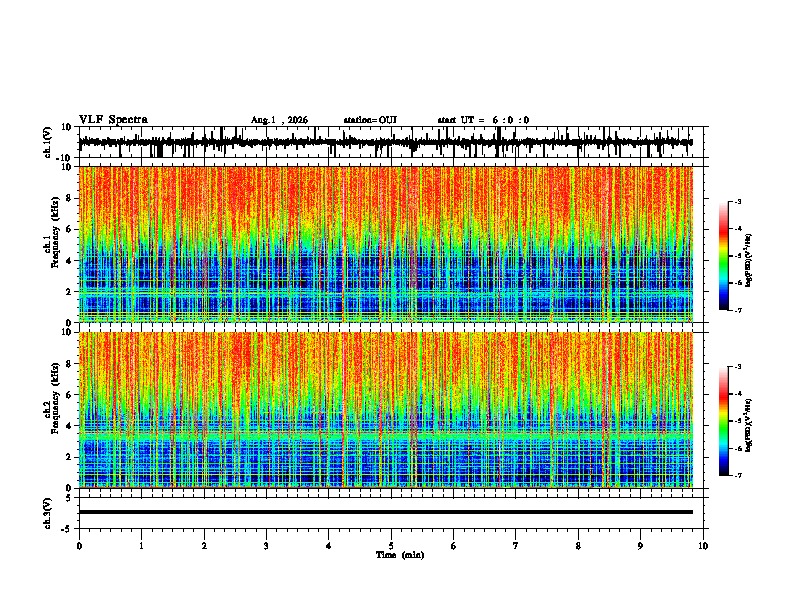Click the time axis tick label "6"
792x612 pixels.
pyautogui.click(x=454, y=546)
